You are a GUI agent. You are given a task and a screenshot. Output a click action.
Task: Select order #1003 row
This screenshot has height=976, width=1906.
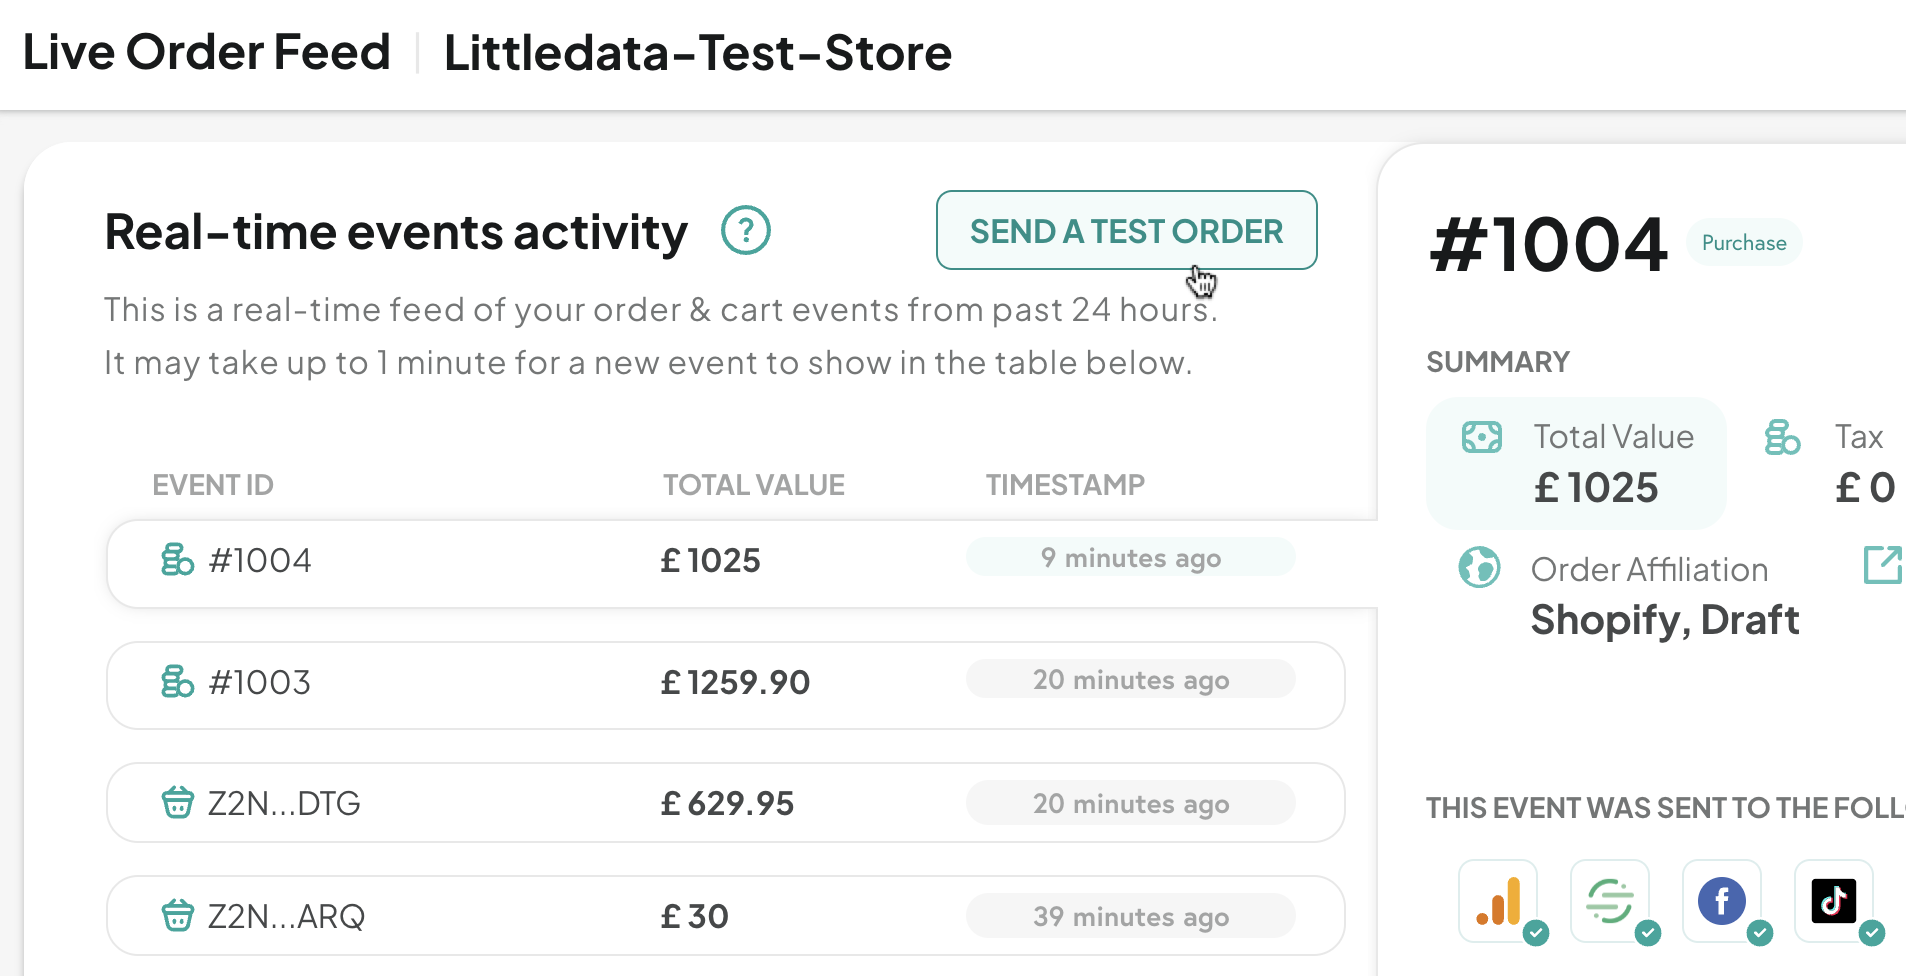(726, 685)
